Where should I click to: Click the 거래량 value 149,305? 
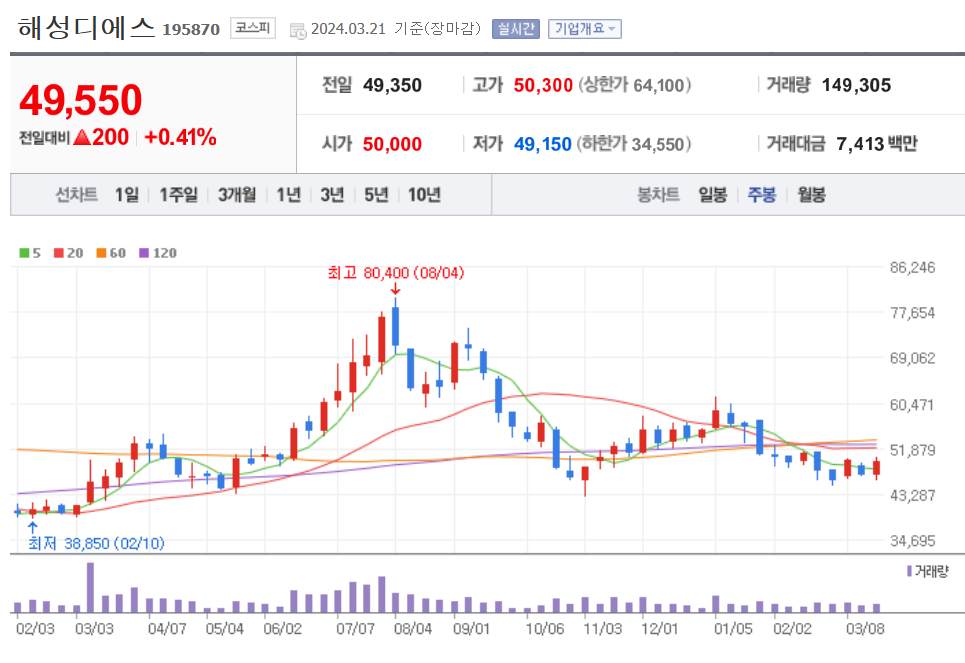coord(856,85)
